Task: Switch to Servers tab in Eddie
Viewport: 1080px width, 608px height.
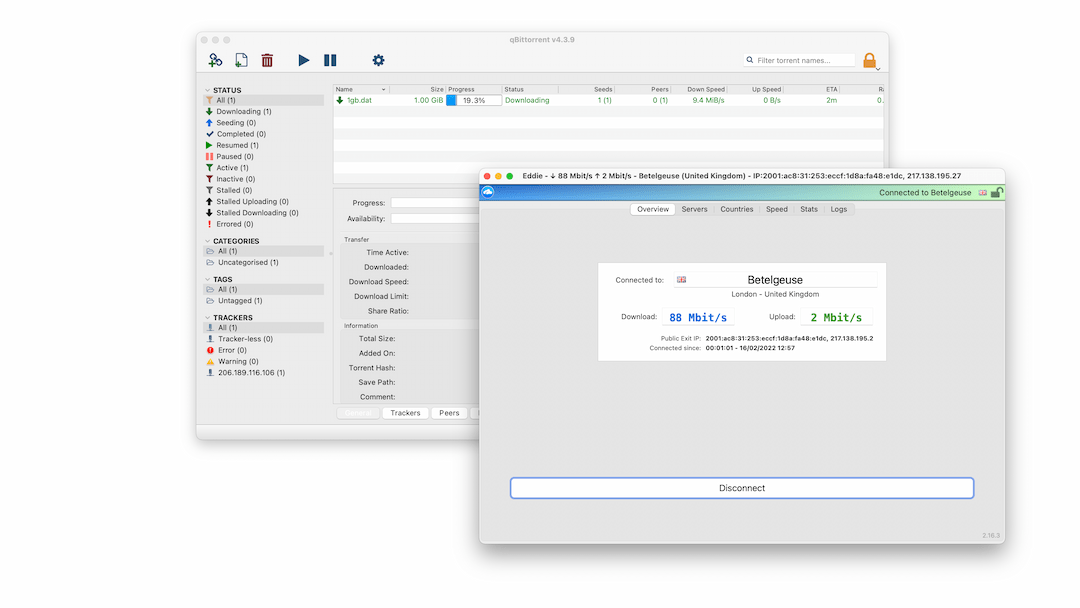Action: [694, 209]
